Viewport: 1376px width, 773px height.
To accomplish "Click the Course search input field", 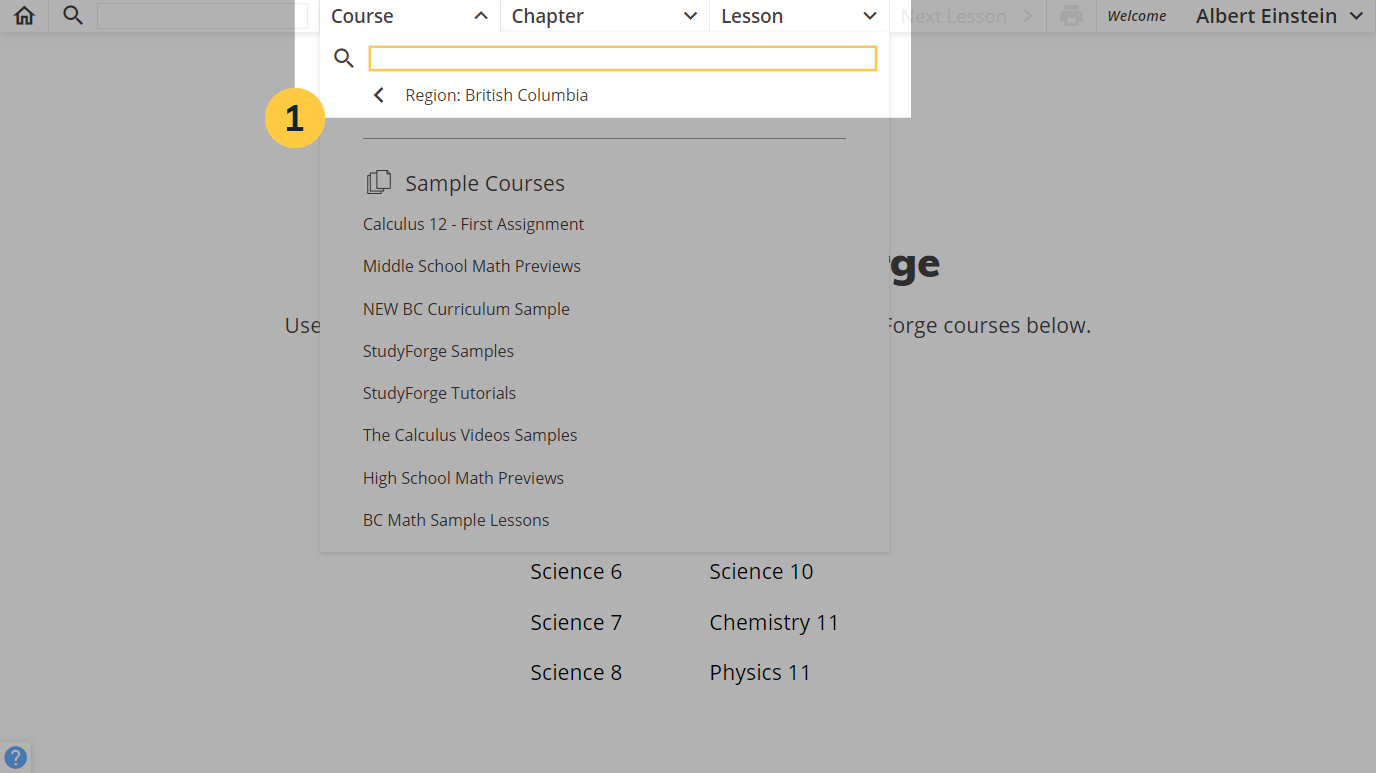I will [623, 58].
